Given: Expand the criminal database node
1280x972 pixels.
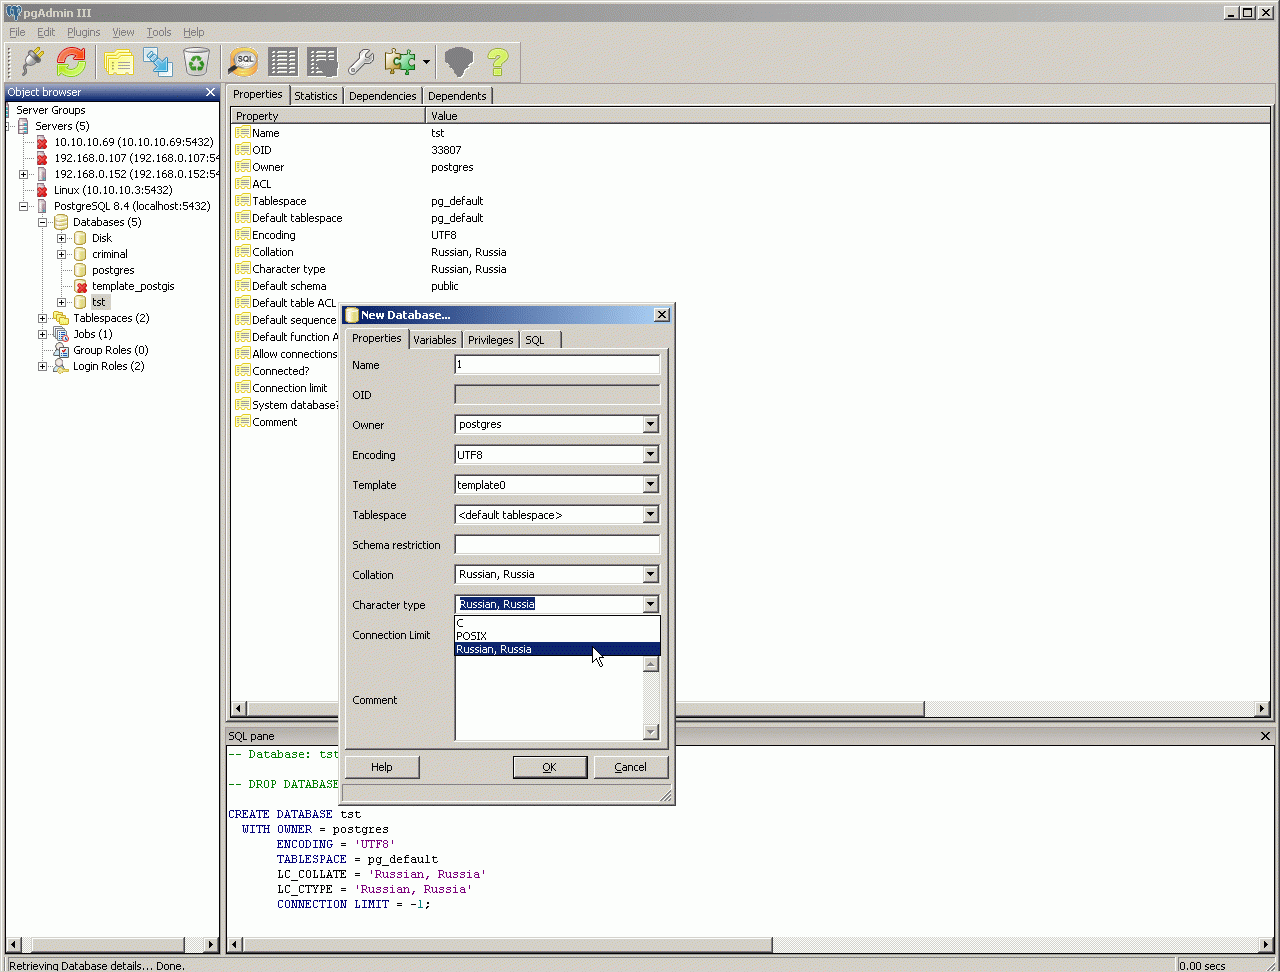Looking at the screenshot, I should tap(62, 254).
